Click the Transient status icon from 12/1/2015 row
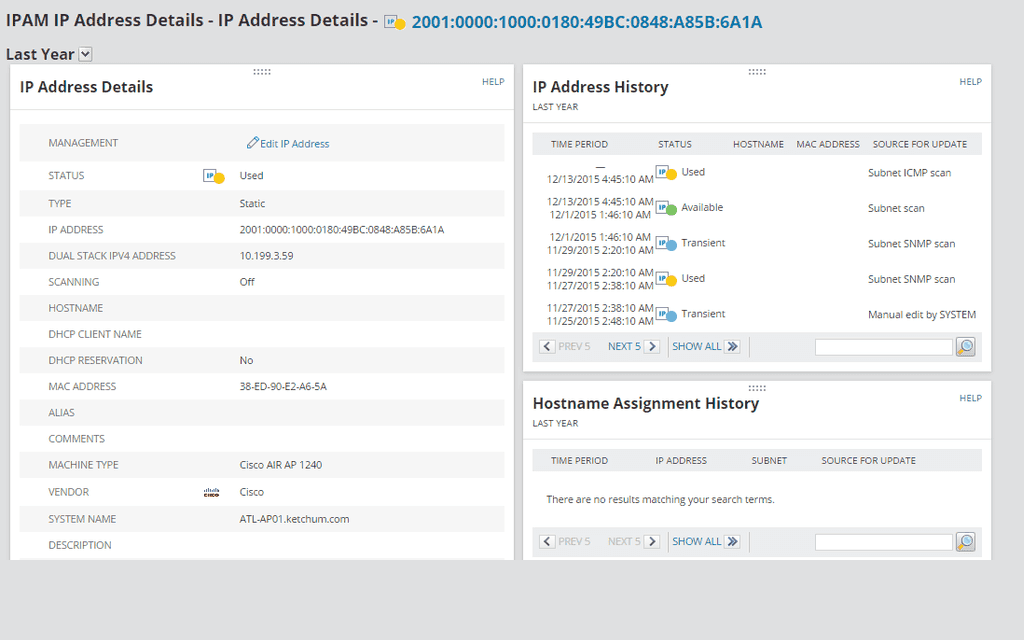 (668, 243)
